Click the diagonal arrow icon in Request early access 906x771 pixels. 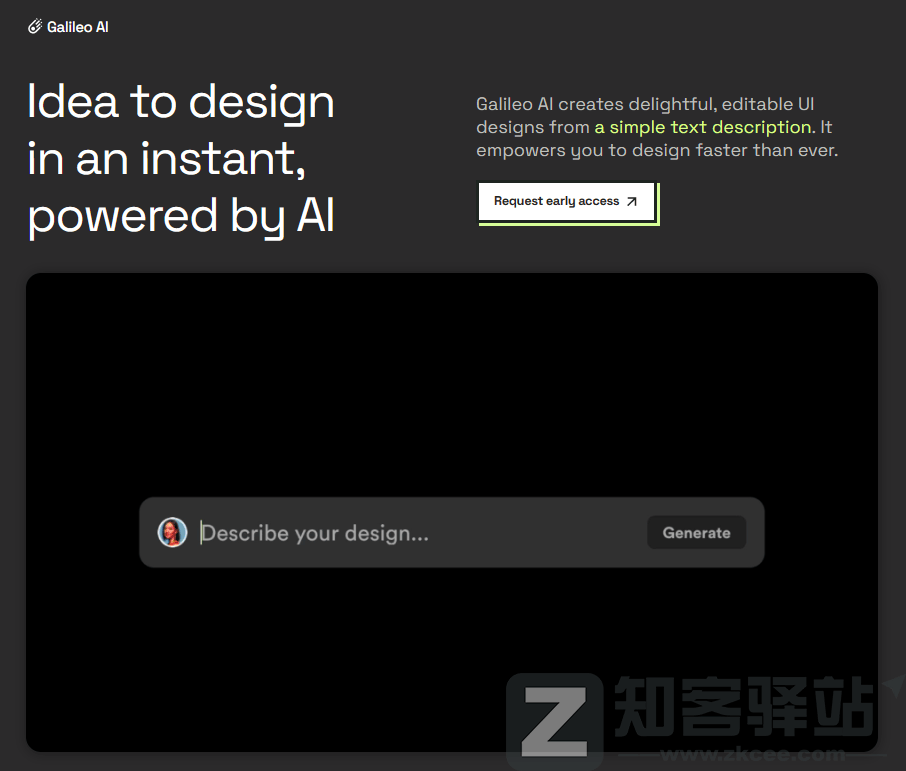631,202
